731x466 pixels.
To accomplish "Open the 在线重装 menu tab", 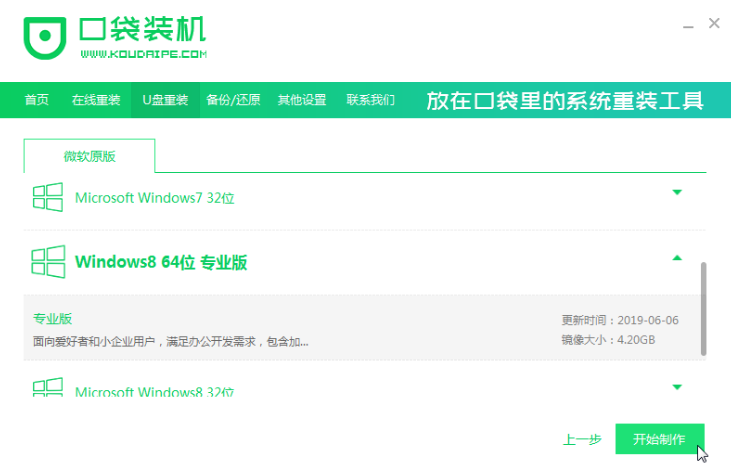I will [96, 100].
